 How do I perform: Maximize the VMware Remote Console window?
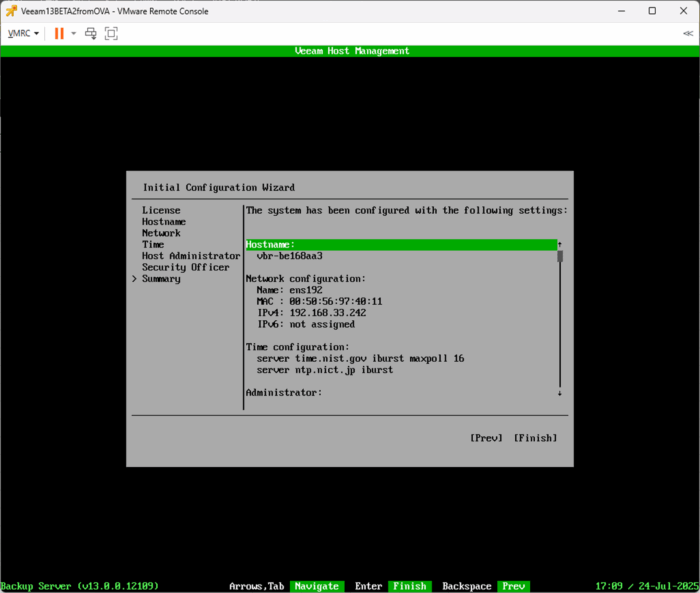tap(652, 11)
